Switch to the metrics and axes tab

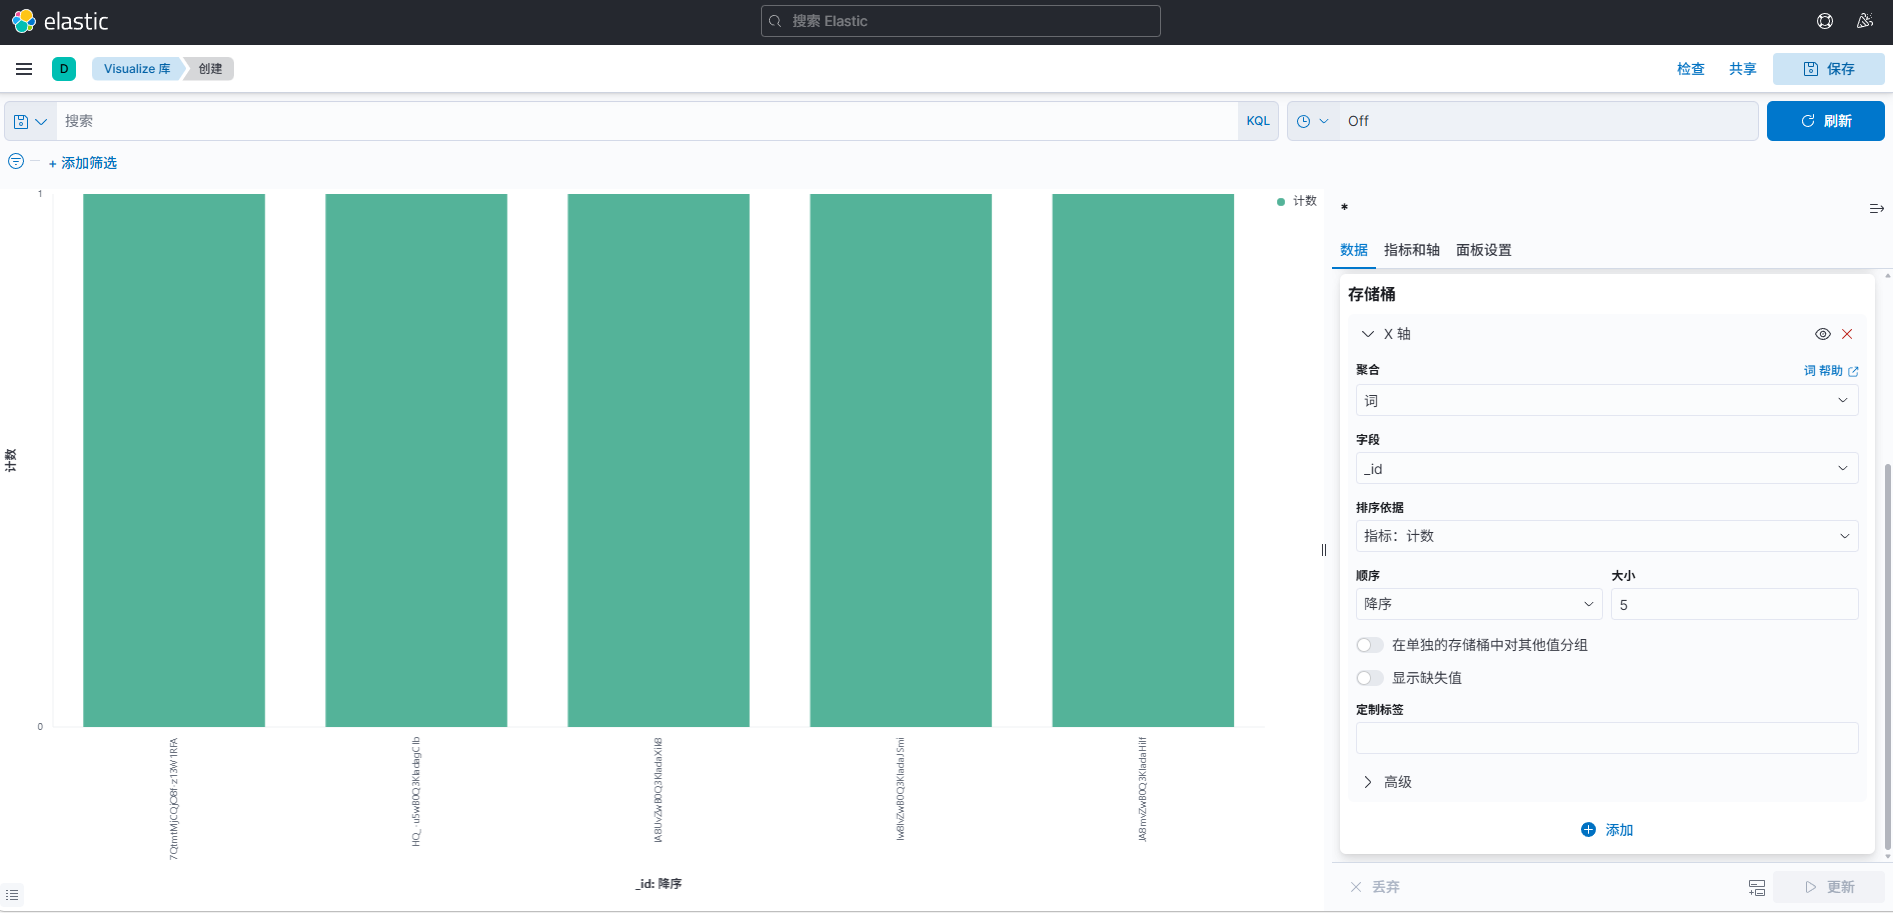1411,250
